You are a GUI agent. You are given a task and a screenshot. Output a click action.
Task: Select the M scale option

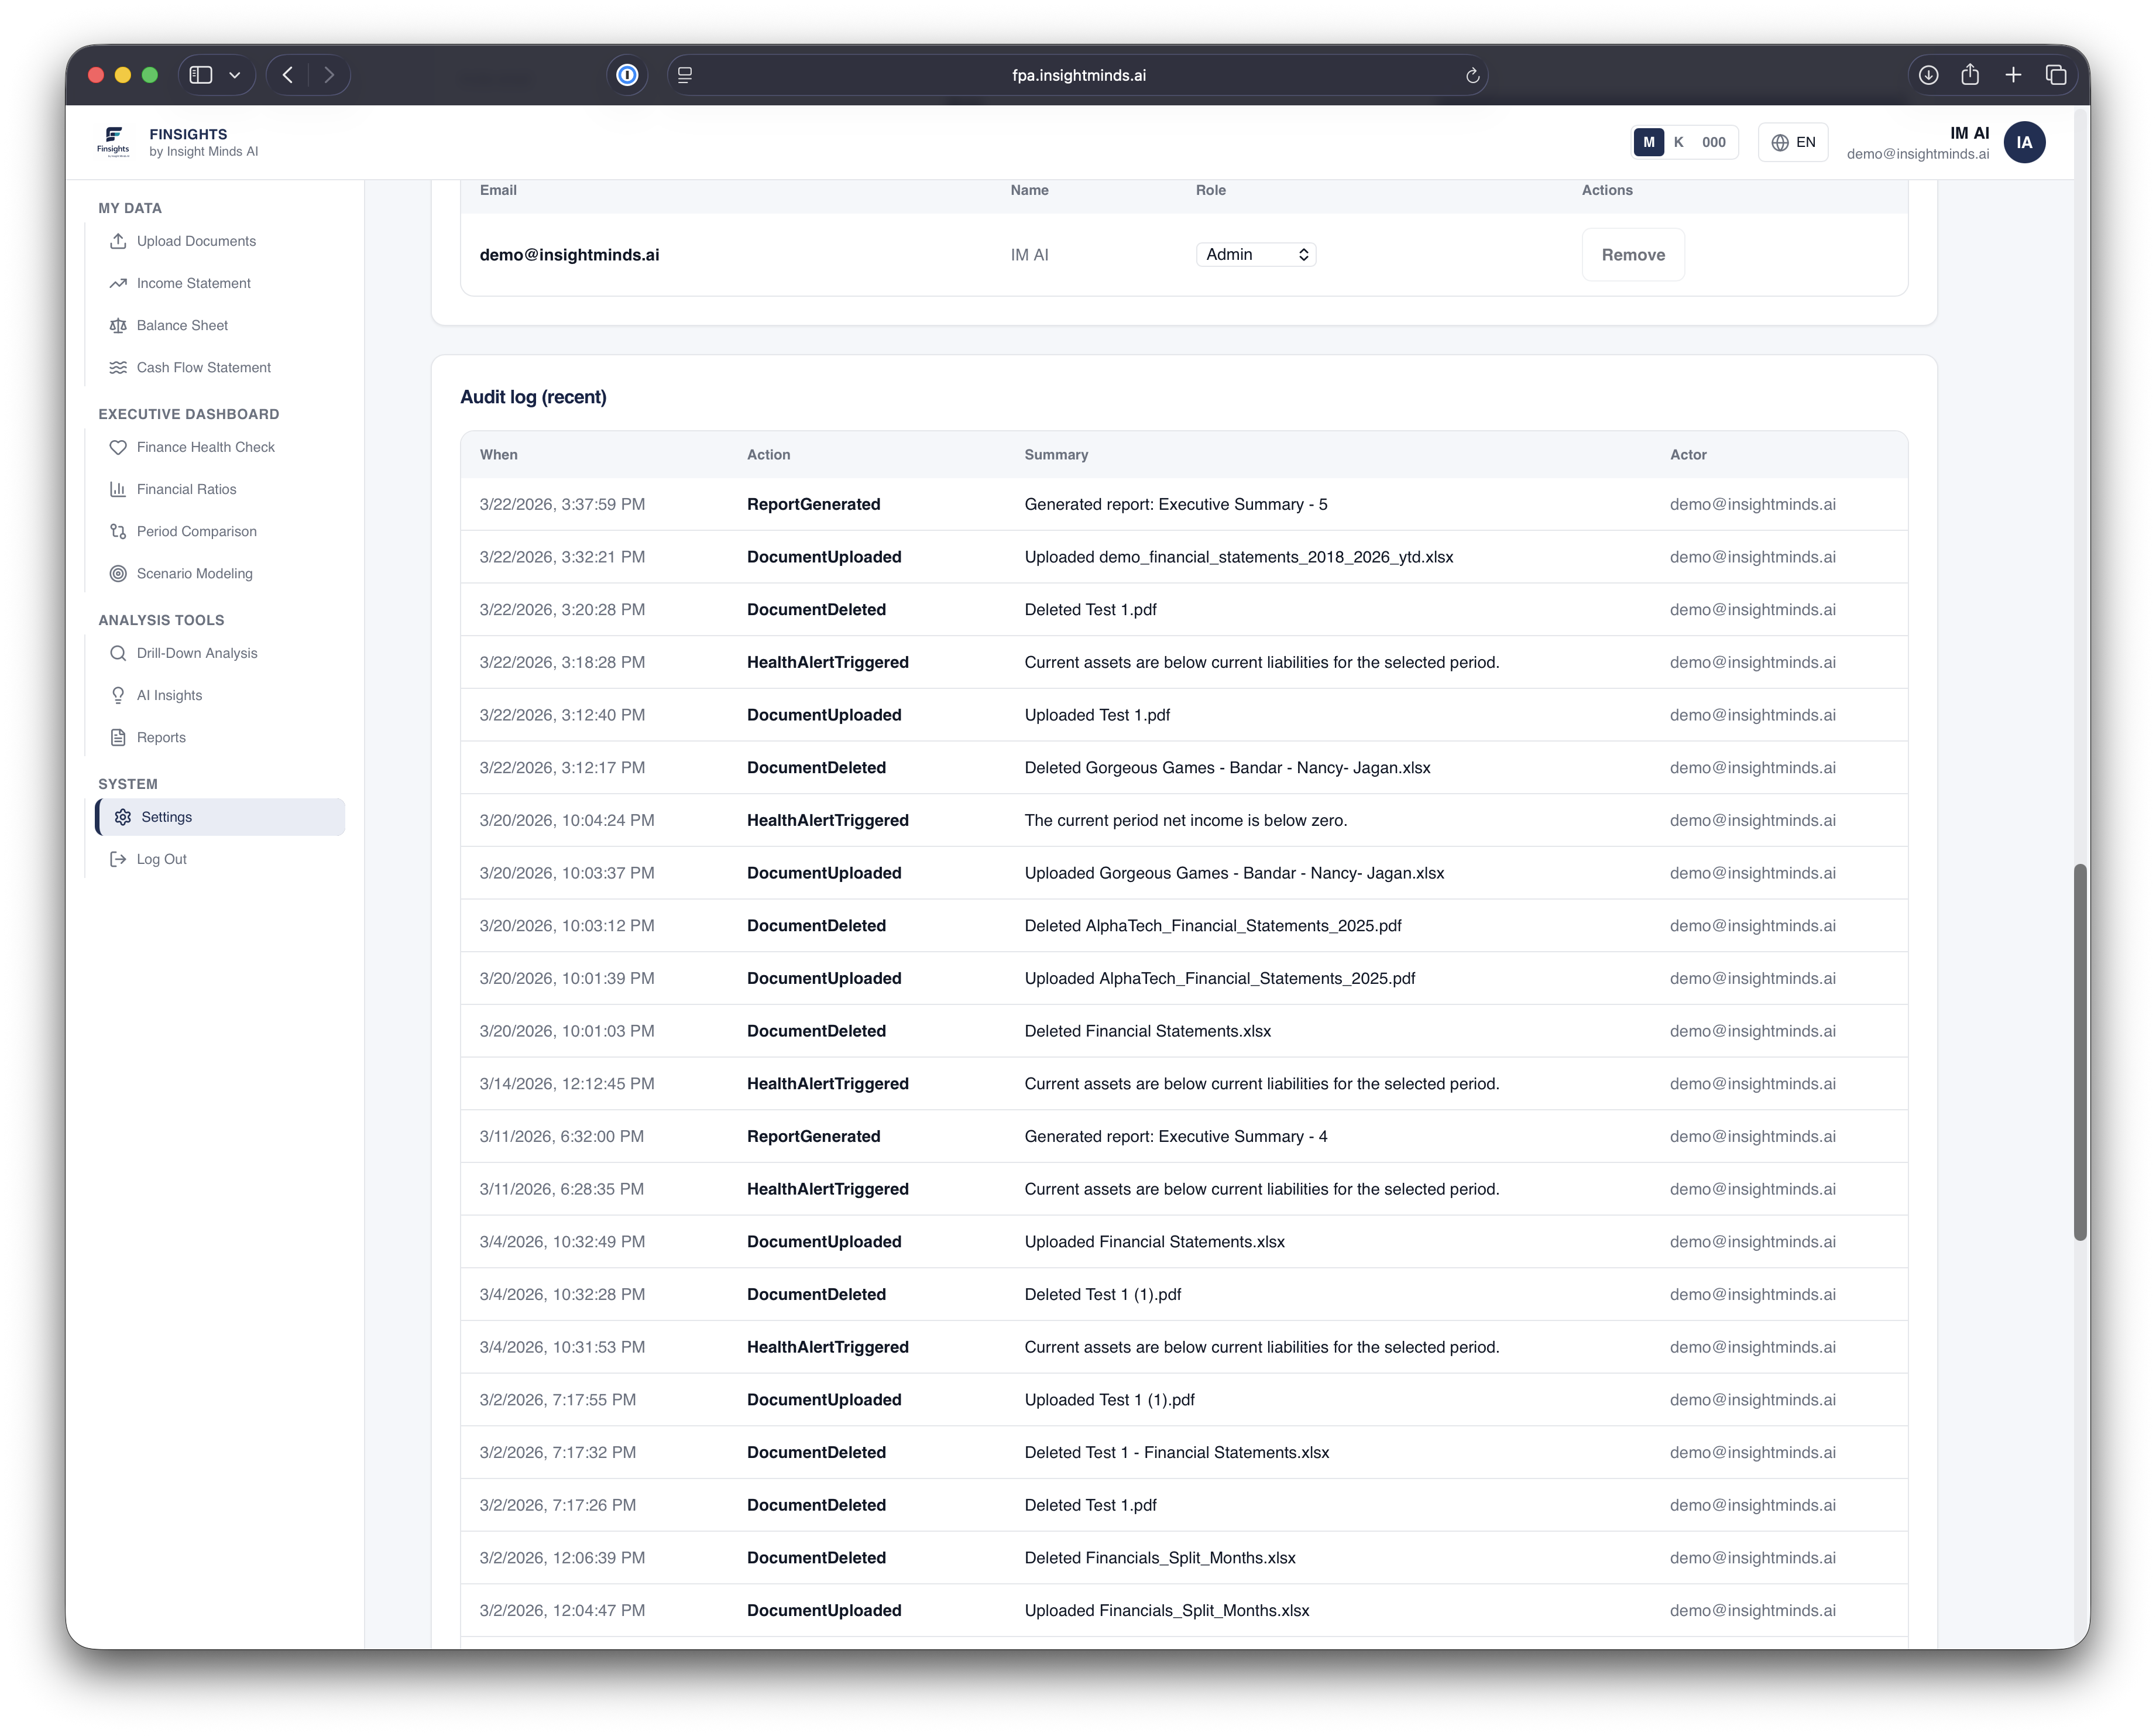pyautogui.click(x=1649, y=142)
